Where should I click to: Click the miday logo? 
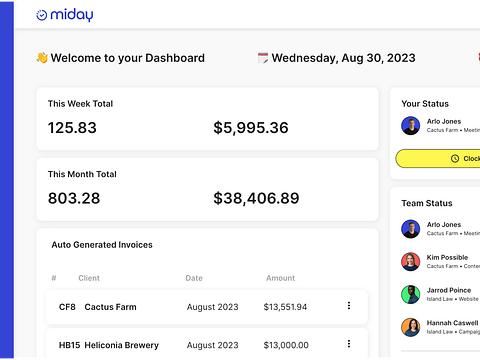click(65, 15)
